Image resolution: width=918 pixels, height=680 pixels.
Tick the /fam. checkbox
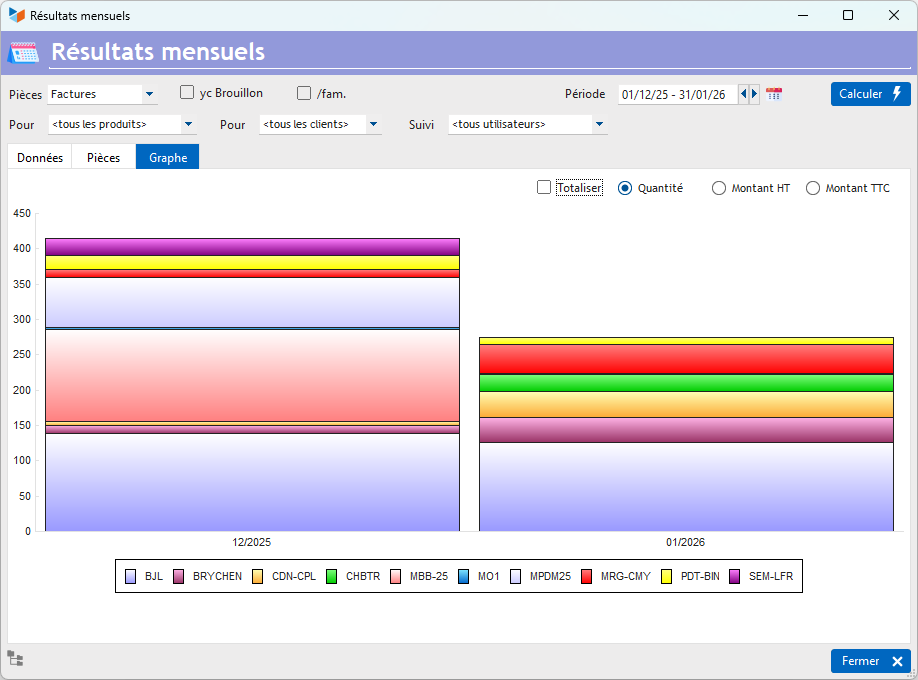click(x=304, y=93)
